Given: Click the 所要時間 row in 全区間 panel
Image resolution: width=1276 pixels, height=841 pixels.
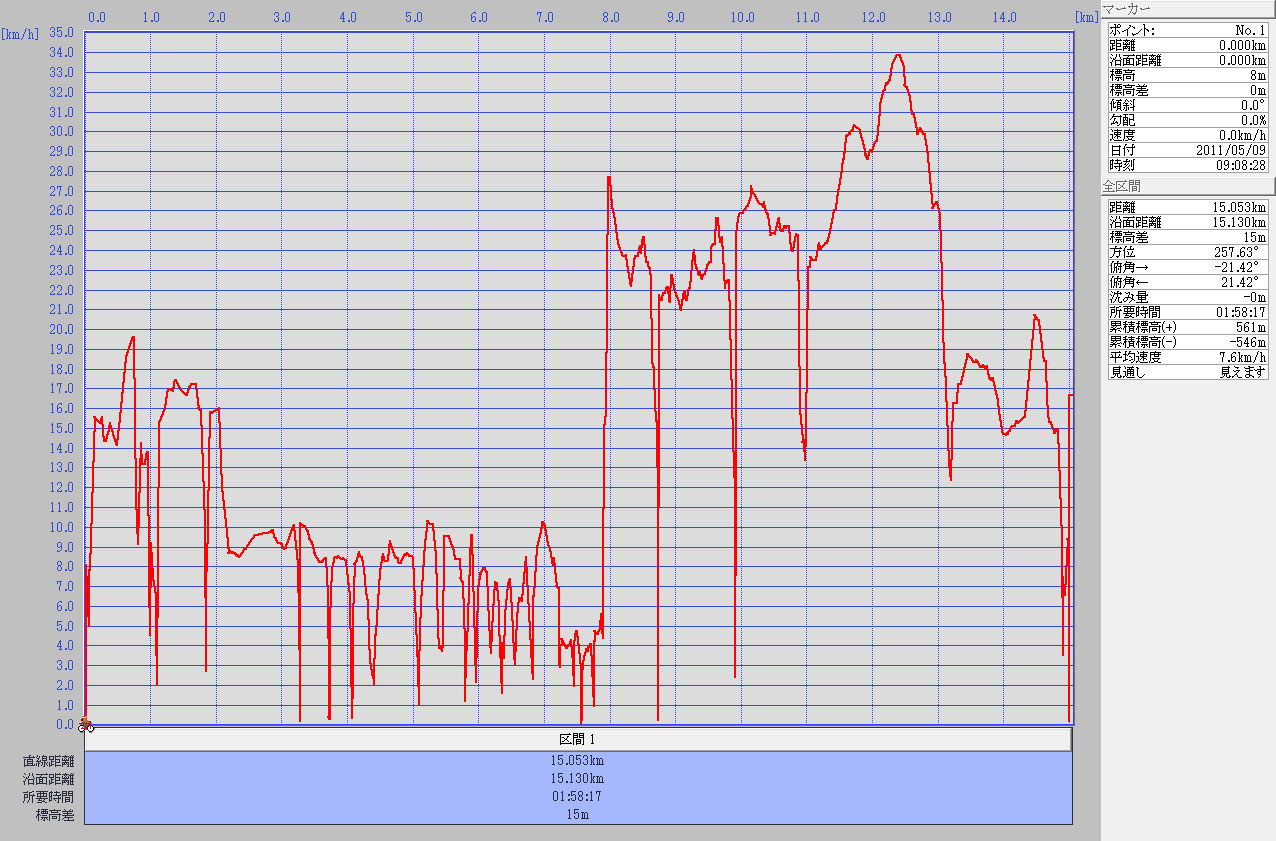Looking at the screenshot, I should point(1187,312).
